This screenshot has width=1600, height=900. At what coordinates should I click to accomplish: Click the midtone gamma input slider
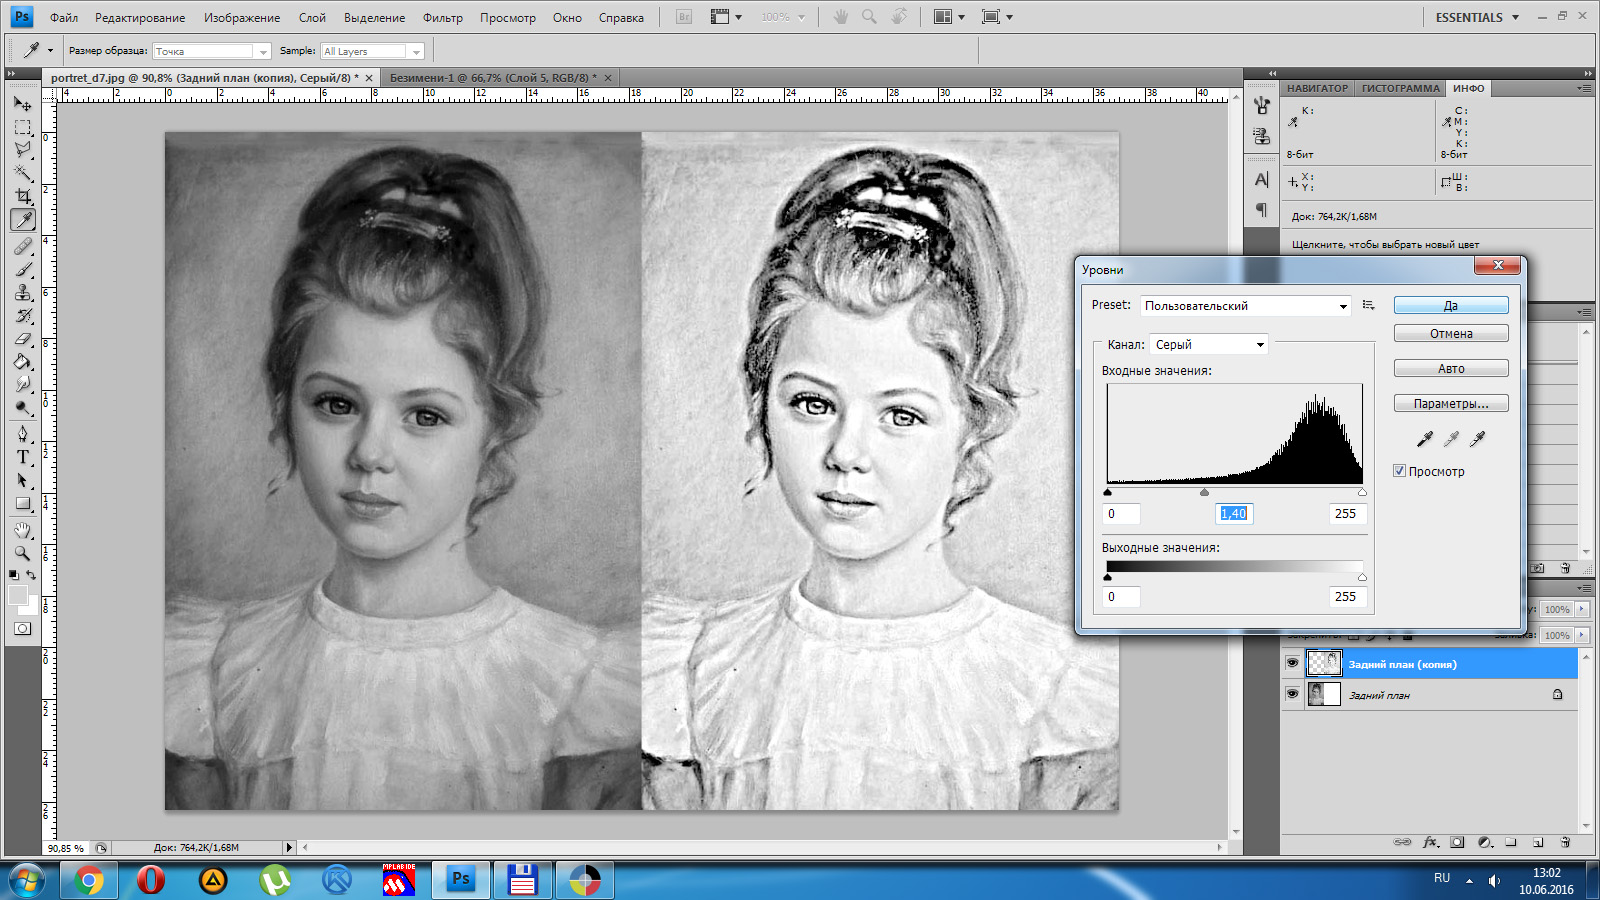tap(1204, 492)
